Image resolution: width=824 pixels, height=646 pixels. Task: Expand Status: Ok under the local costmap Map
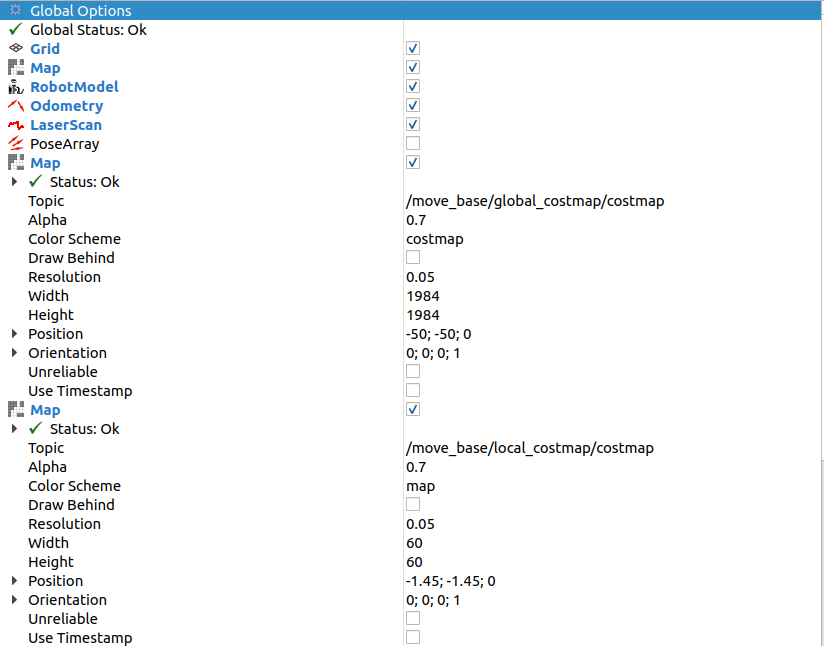14,429
